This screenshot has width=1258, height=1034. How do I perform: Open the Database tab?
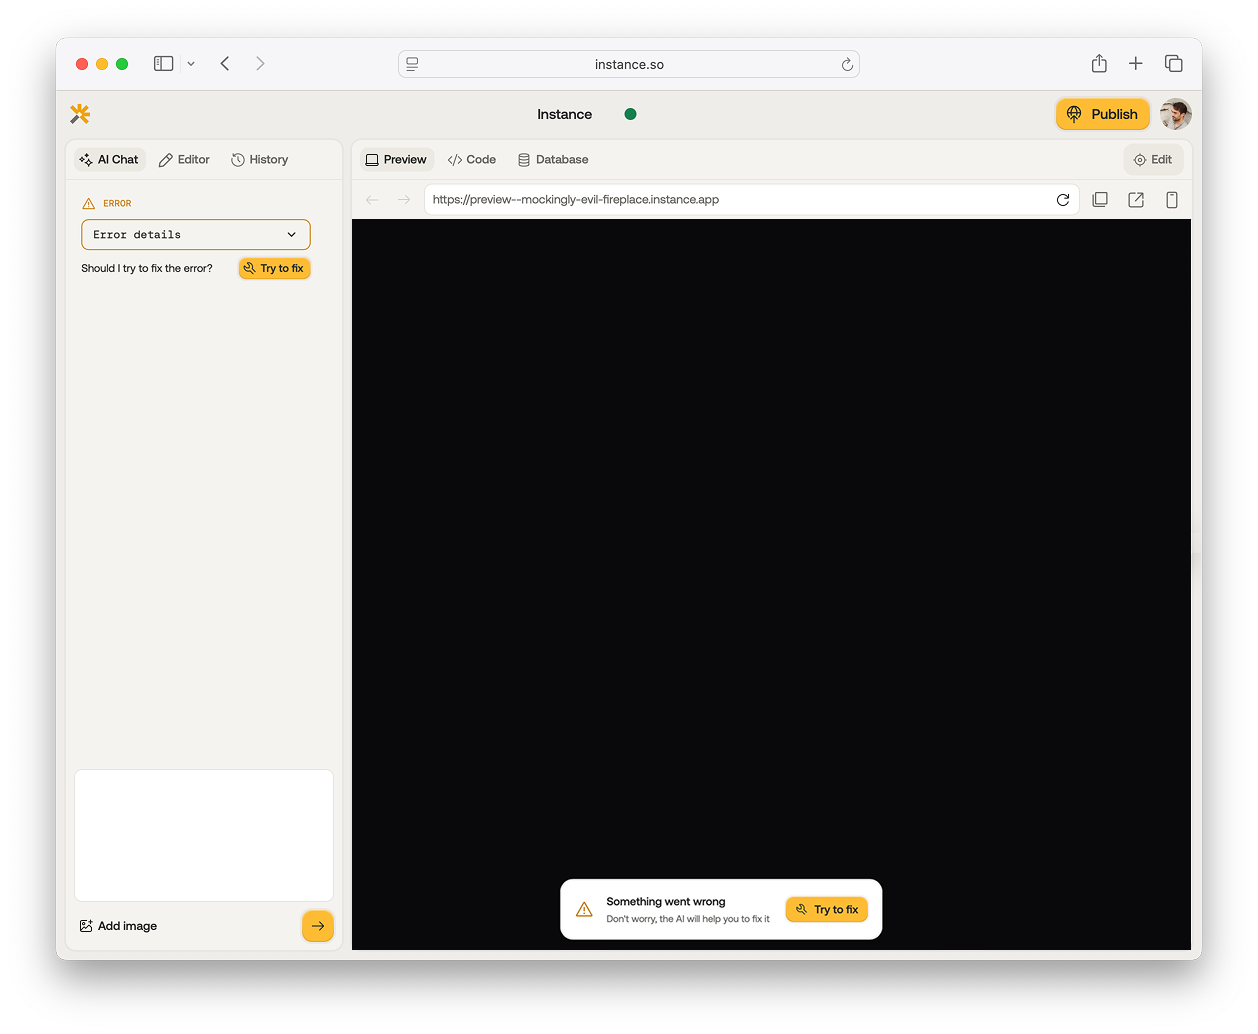point(553,160)
